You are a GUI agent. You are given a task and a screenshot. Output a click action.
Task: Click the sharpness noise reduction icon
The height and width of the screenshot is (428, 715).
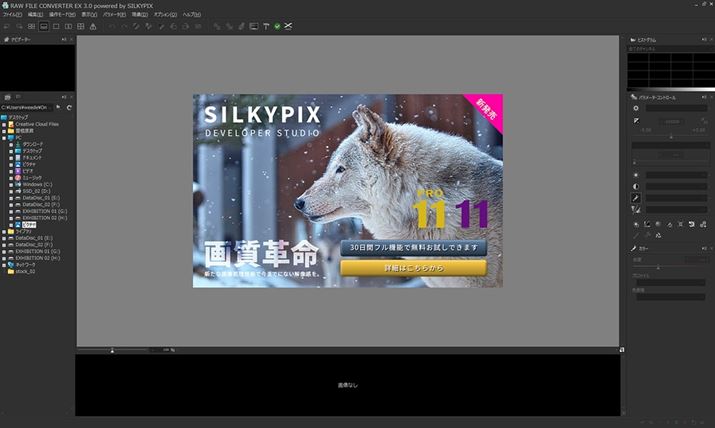click(x=636, y=210)
